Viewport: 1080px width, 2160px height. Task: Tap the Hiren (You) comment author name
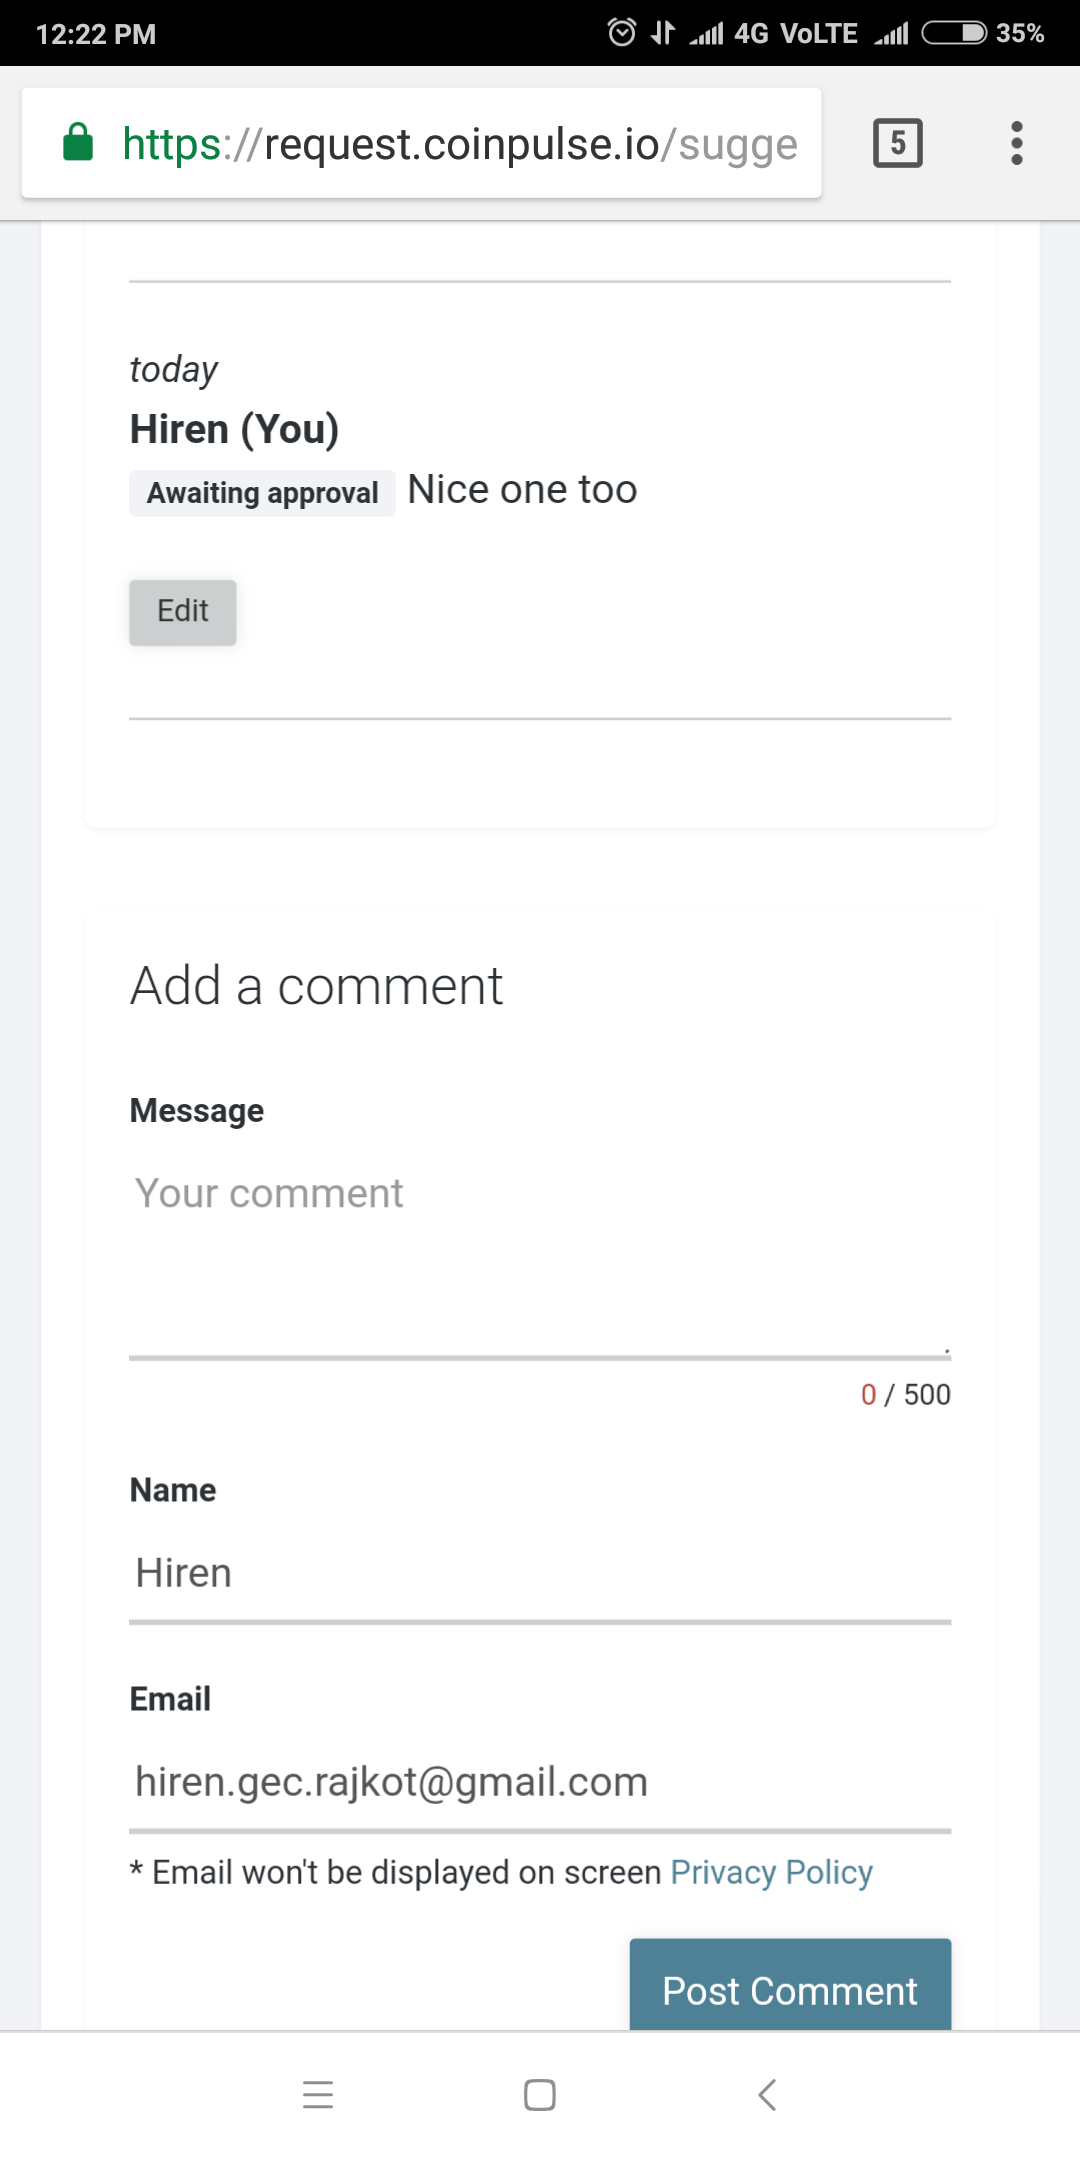(235, 429)
